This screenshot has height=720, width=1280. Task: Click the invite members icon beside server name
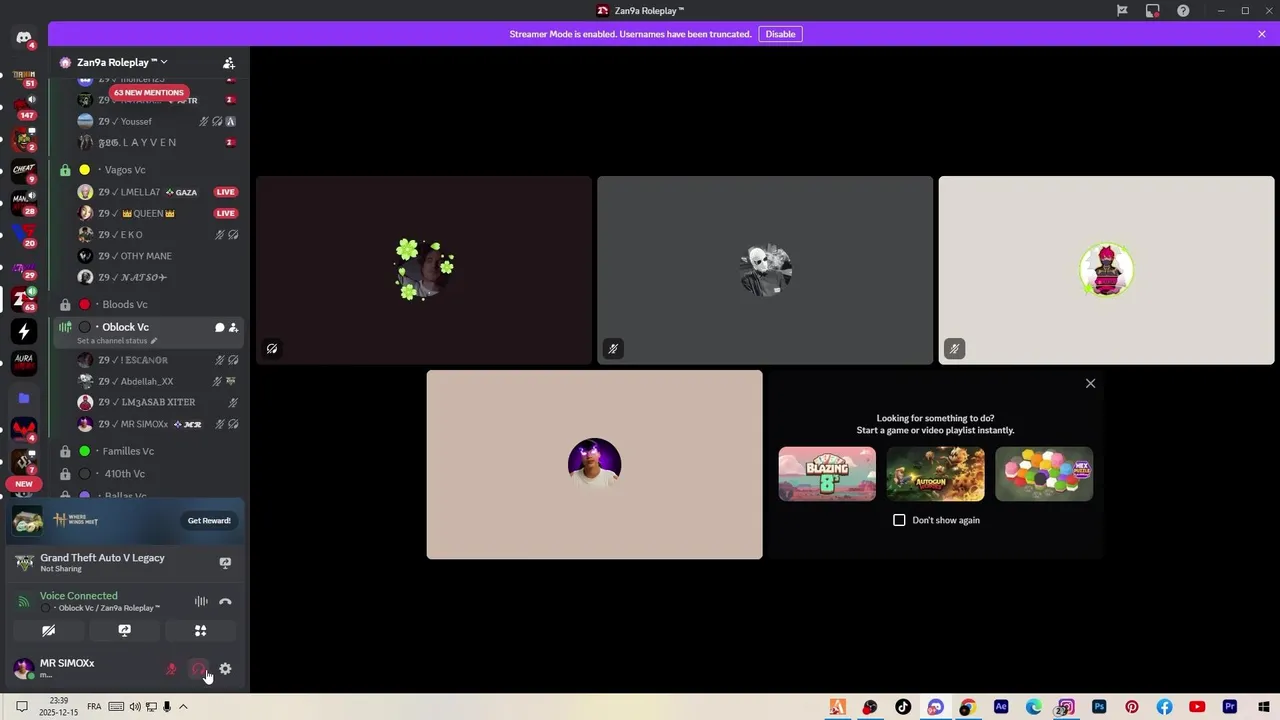[x=229, y=63]
